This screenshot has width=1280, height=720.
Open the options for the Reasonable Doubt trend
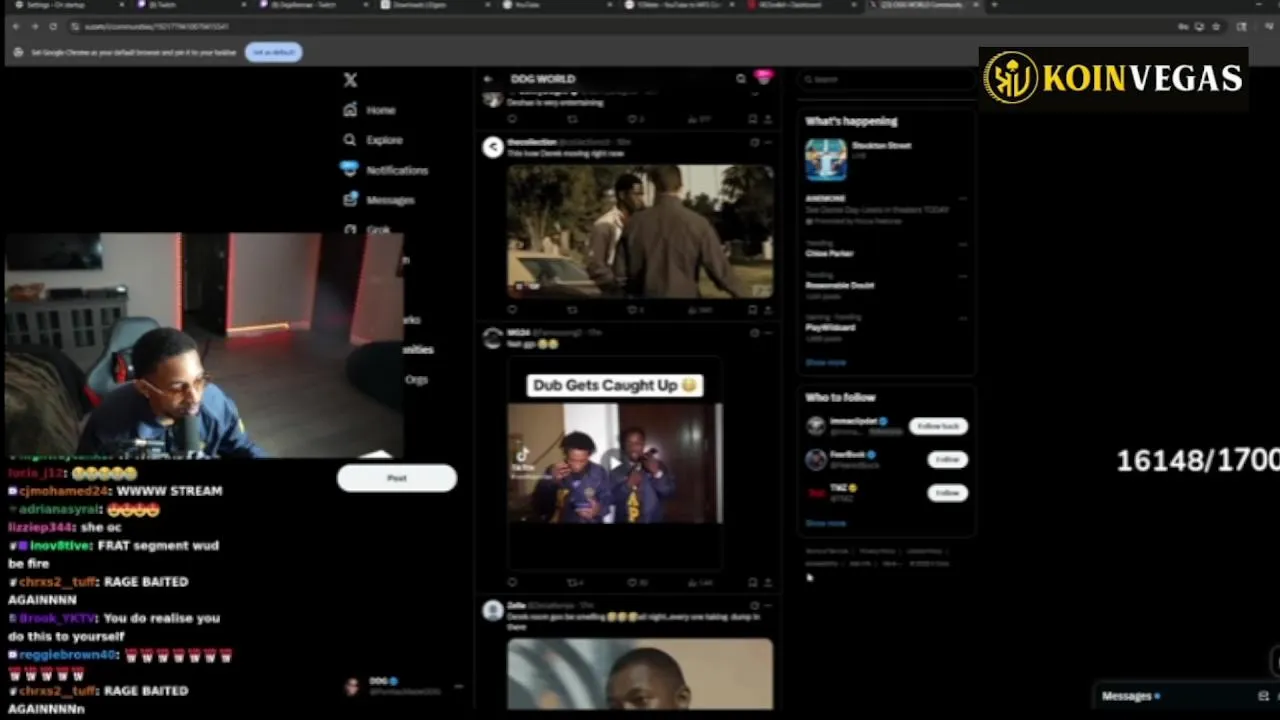pyautogui.click(x=963, y=275)
